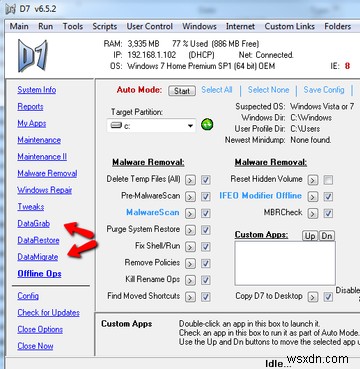
Task: Click the Auto Mode Start button
Action: tap(182, 91)
